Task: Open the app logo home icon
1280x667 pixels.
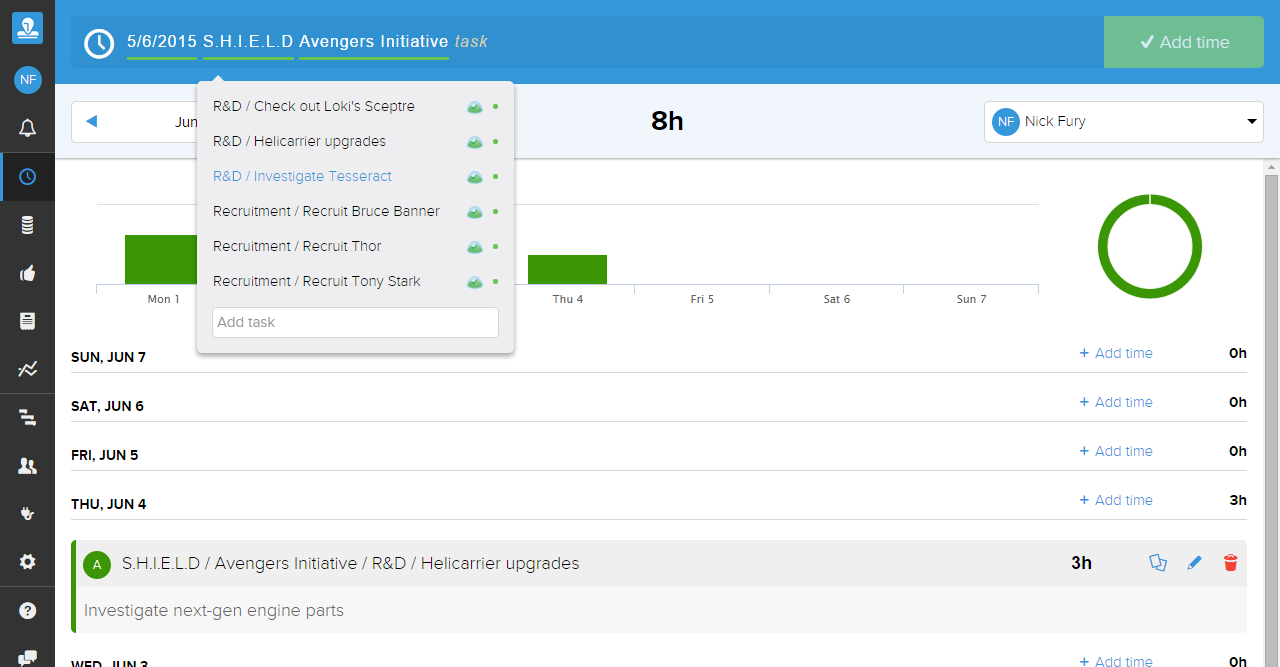Action: pyautogui.click(x=28, y=28)
